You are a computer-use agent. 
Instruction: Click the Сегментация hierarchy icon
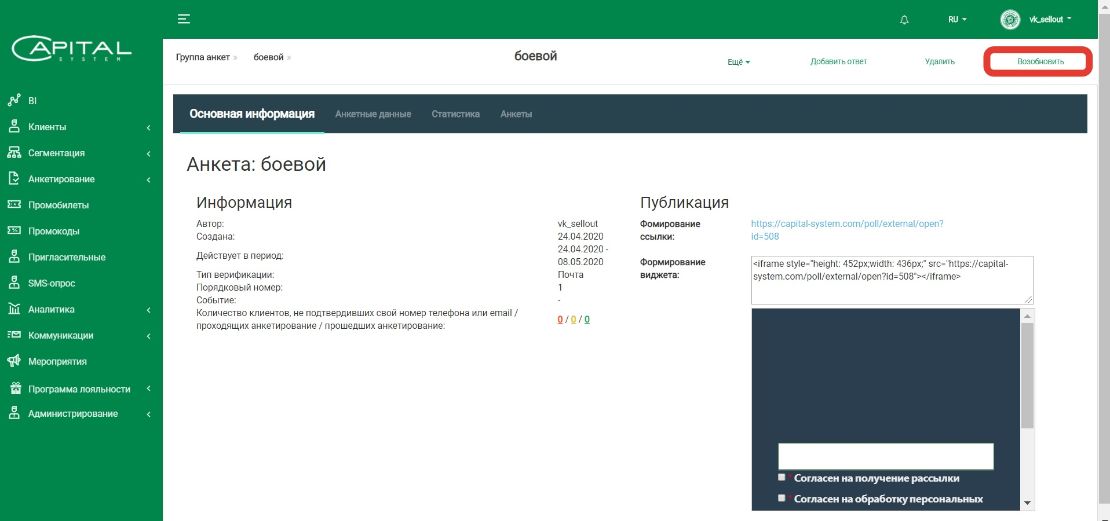click(14, 153)
